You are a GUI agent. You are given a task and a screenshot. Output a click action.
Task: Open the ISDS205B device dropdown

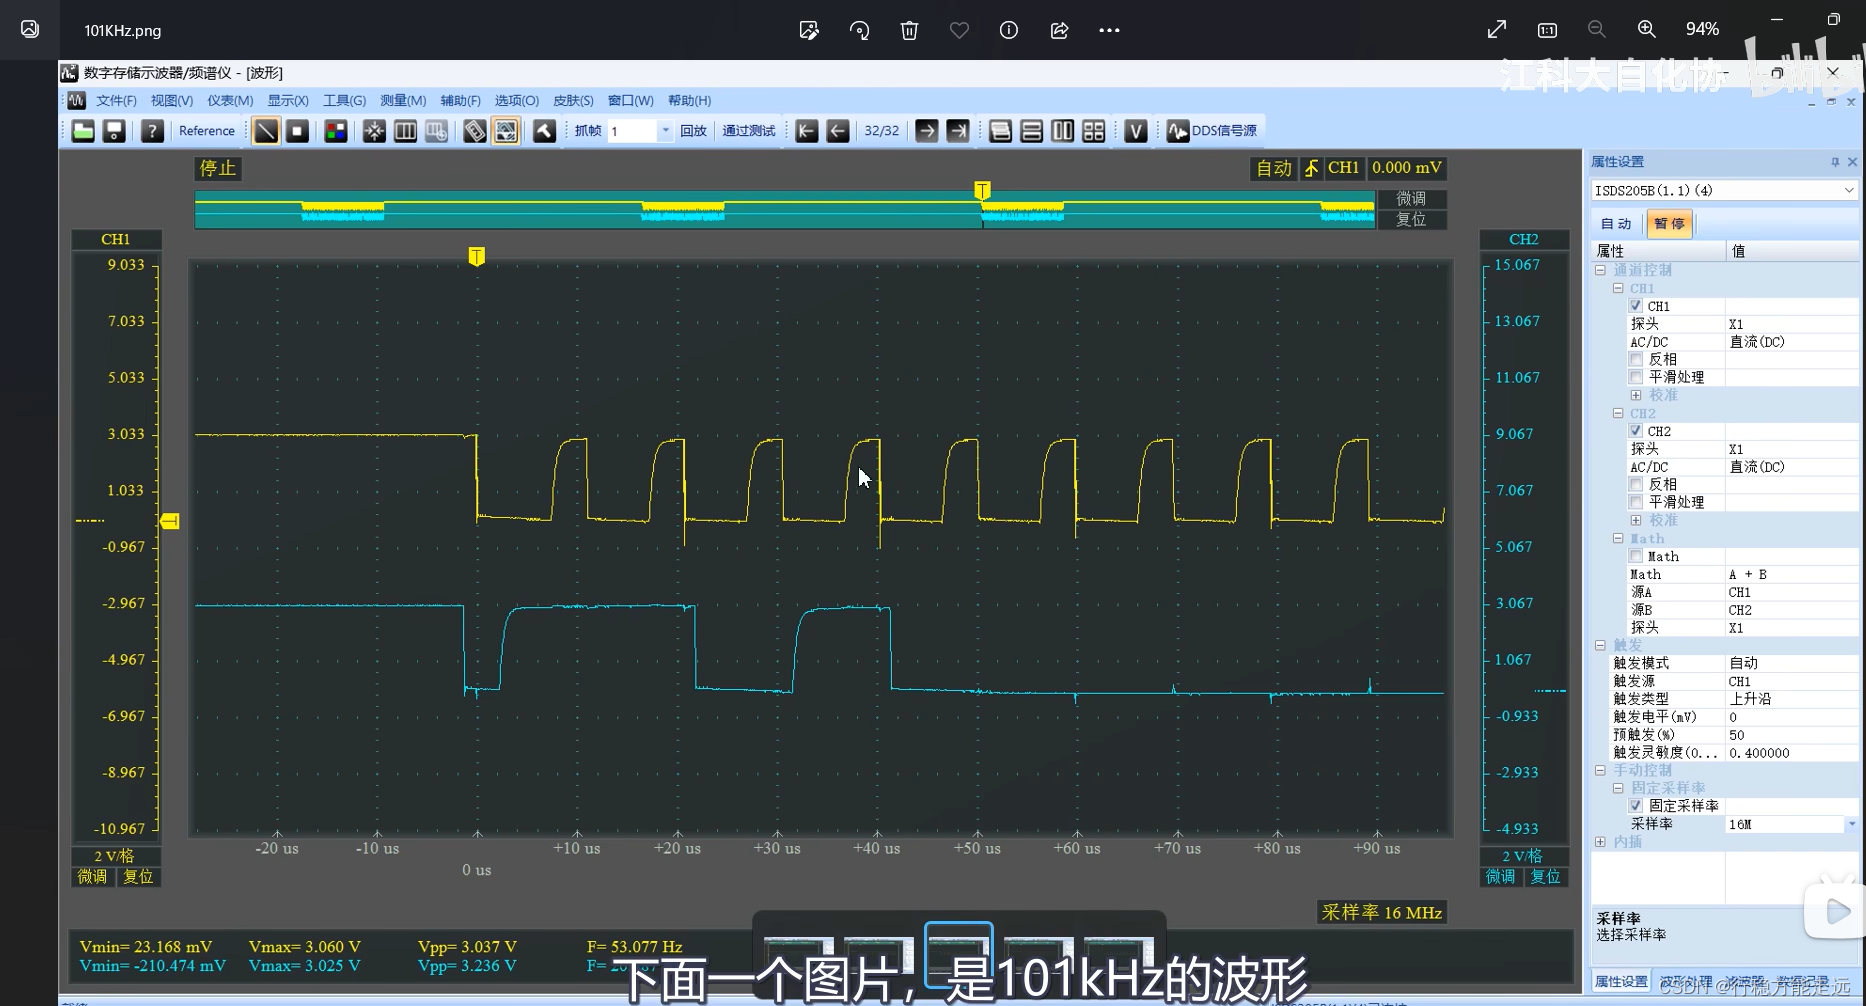point(1848,190)
